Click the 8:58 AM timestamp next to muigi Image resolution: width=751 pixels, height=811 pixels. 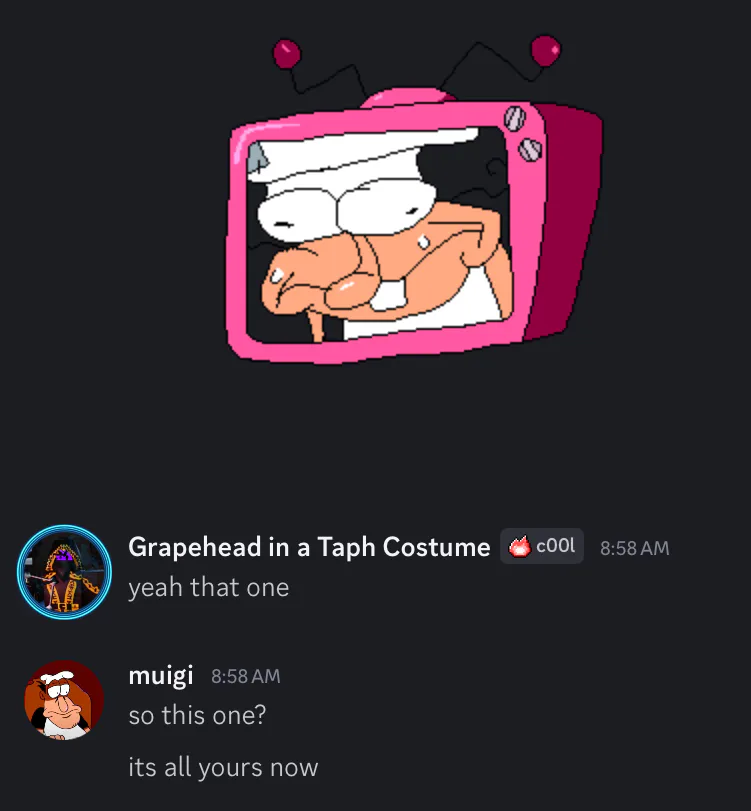pos(246,677)
